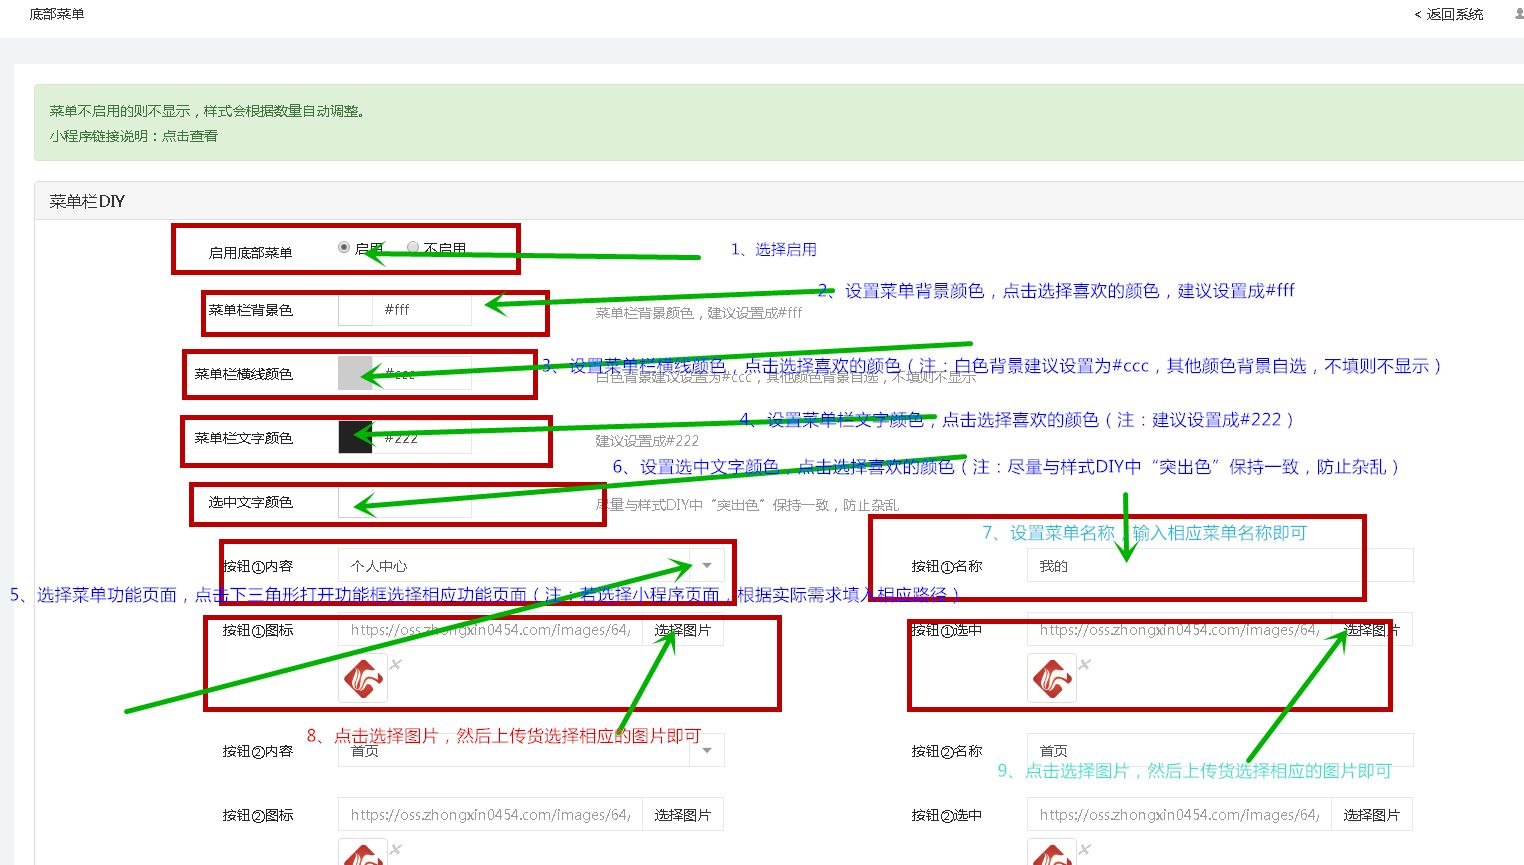Click the 按钮①选中 preview thumbnail
This screenshot has width=1524, height=865.
[1052, 678]
